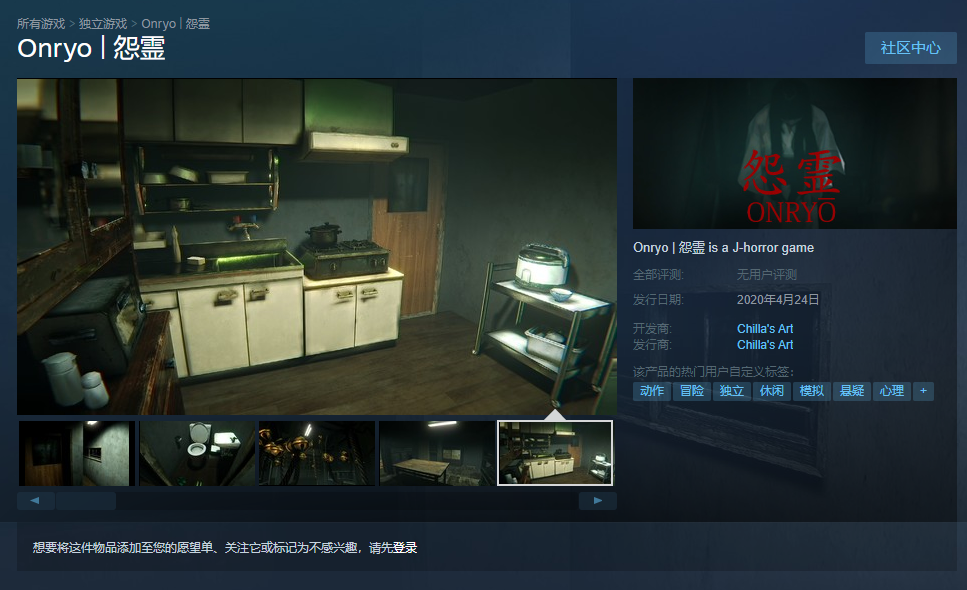Open the 所有游戏 breadcrumb link
The image size is (967, 590).
(x=41, y=23)
